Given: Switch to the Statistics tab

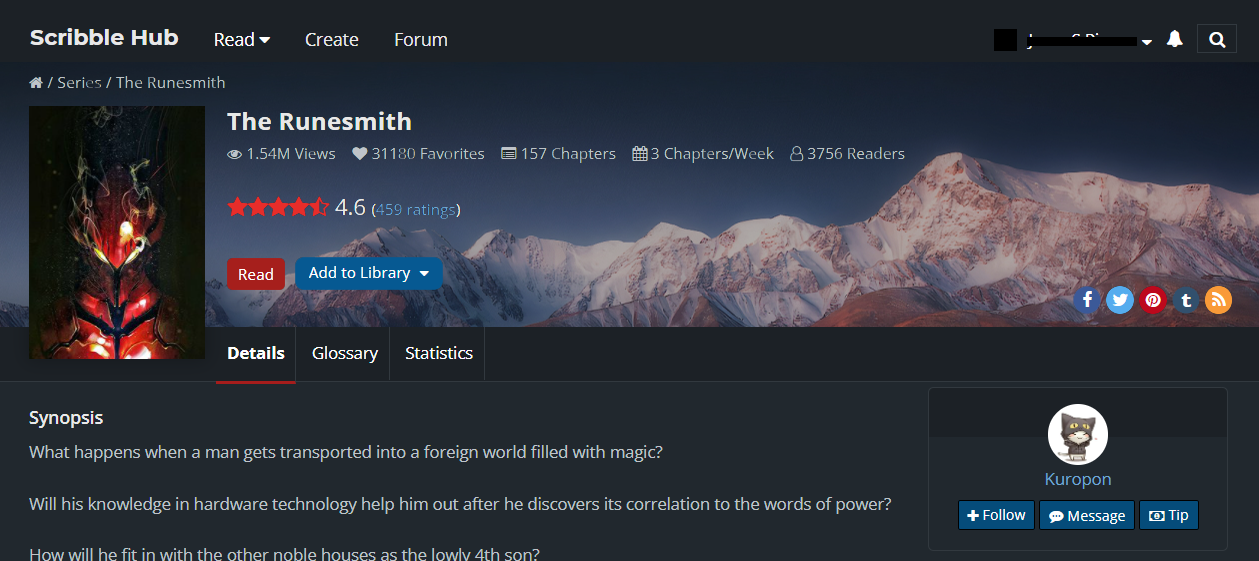Looking at the screenshot, I should pos(438,353).
